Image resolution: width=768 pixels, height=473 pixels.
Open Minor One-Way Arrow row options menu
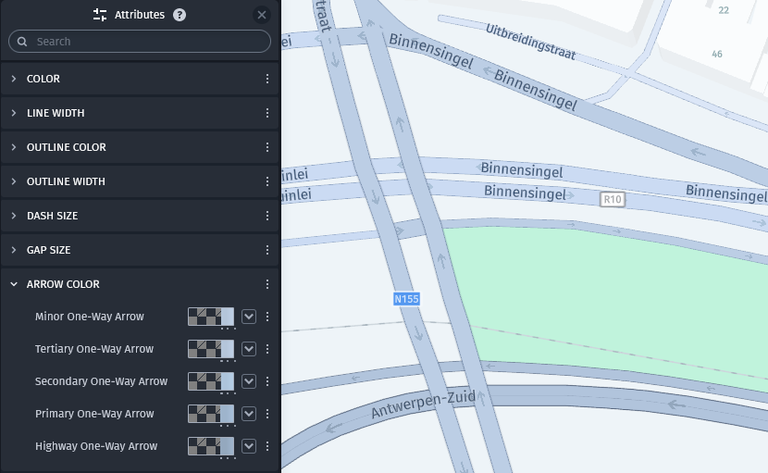pyautogui.click(x=267, y=316)
